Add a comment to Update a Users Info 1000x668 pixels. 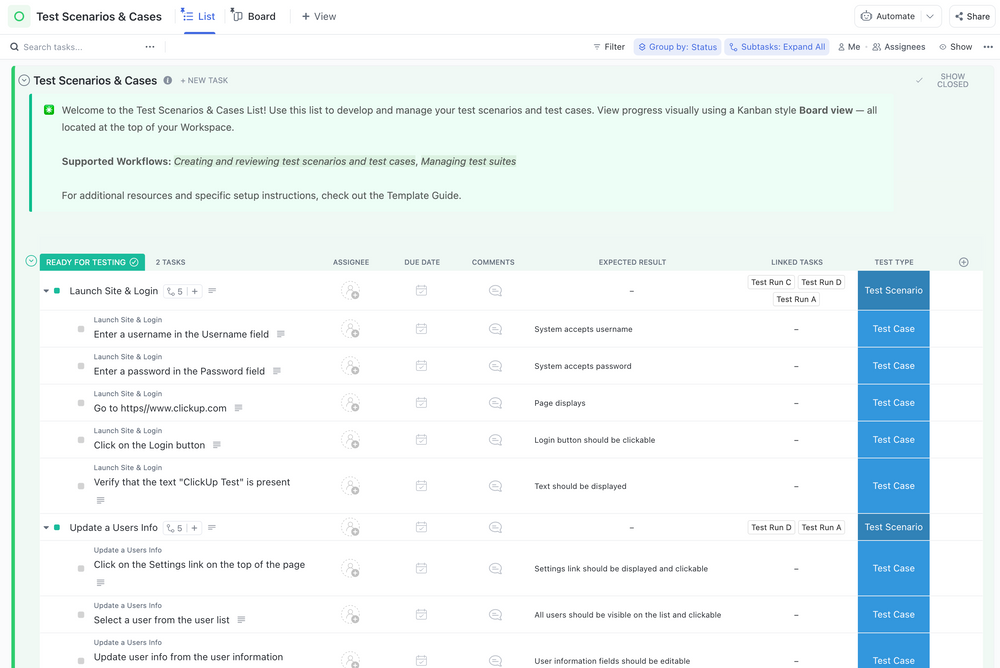[494, 527]
